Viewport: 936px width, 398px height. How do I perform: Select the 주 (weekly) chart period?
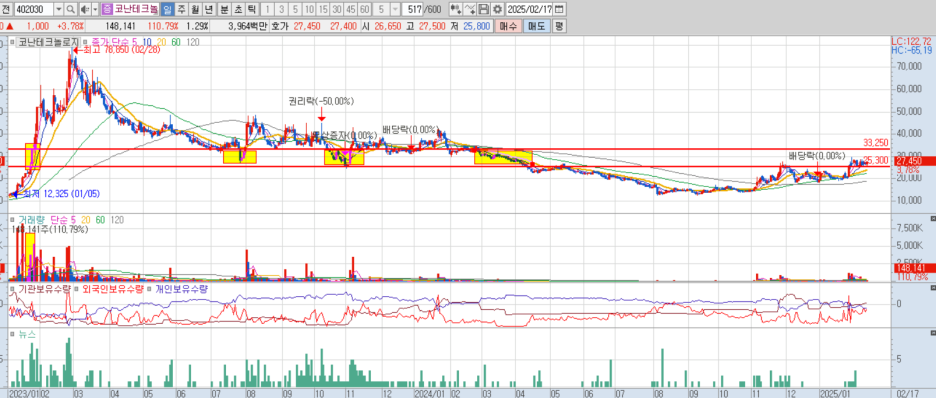pyautogui.click(x=181, y=9)
